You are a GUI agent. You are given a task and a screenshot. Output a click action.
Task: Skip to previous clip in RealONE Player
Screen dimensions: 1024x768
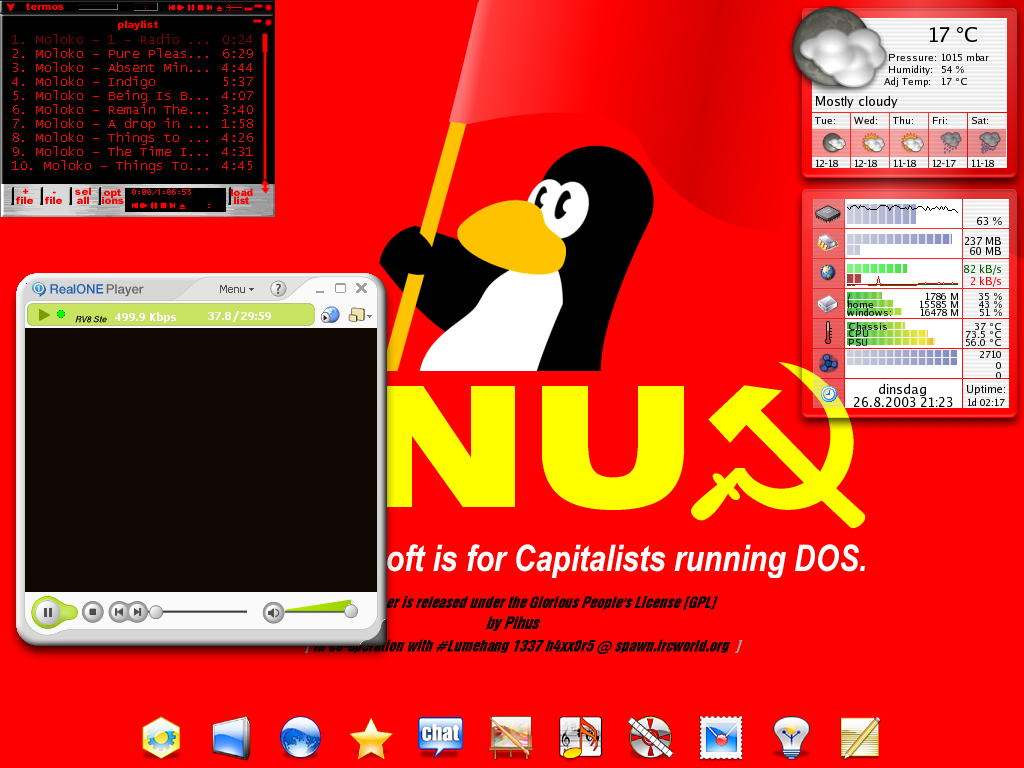click(118, 612)
